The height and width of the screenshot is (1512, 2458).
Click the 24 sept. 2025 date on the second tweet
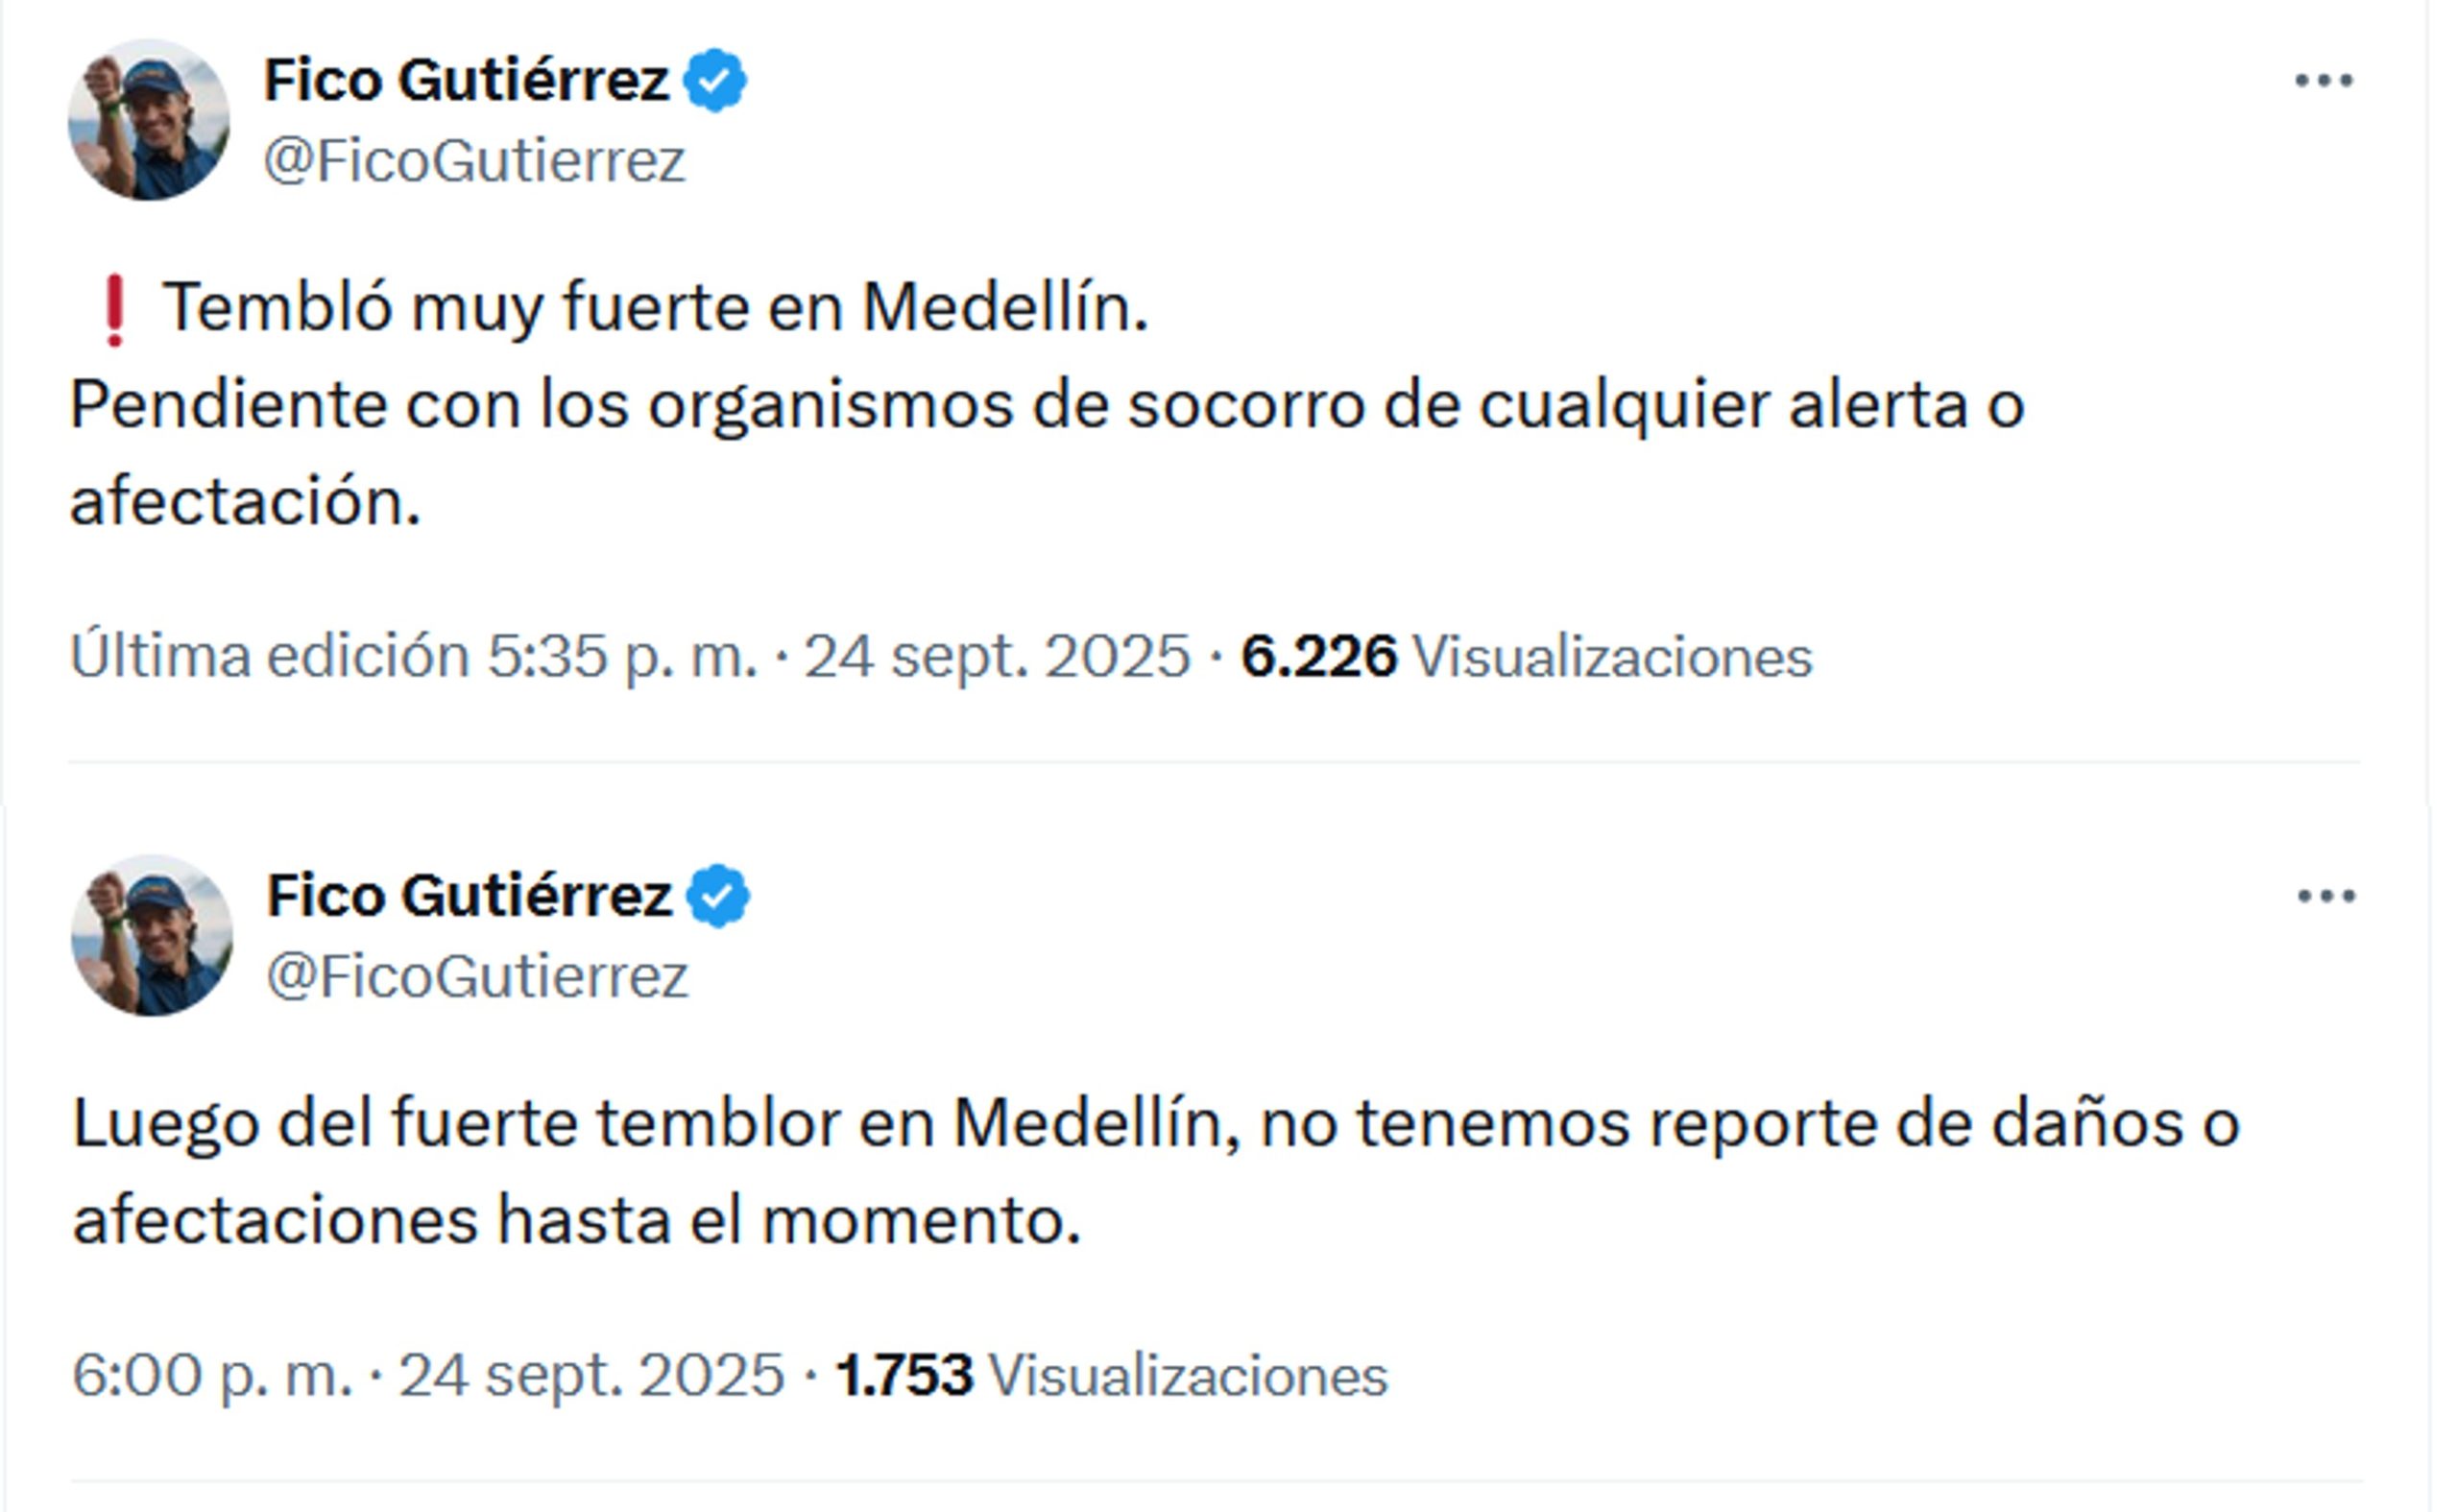[592, 1375]
